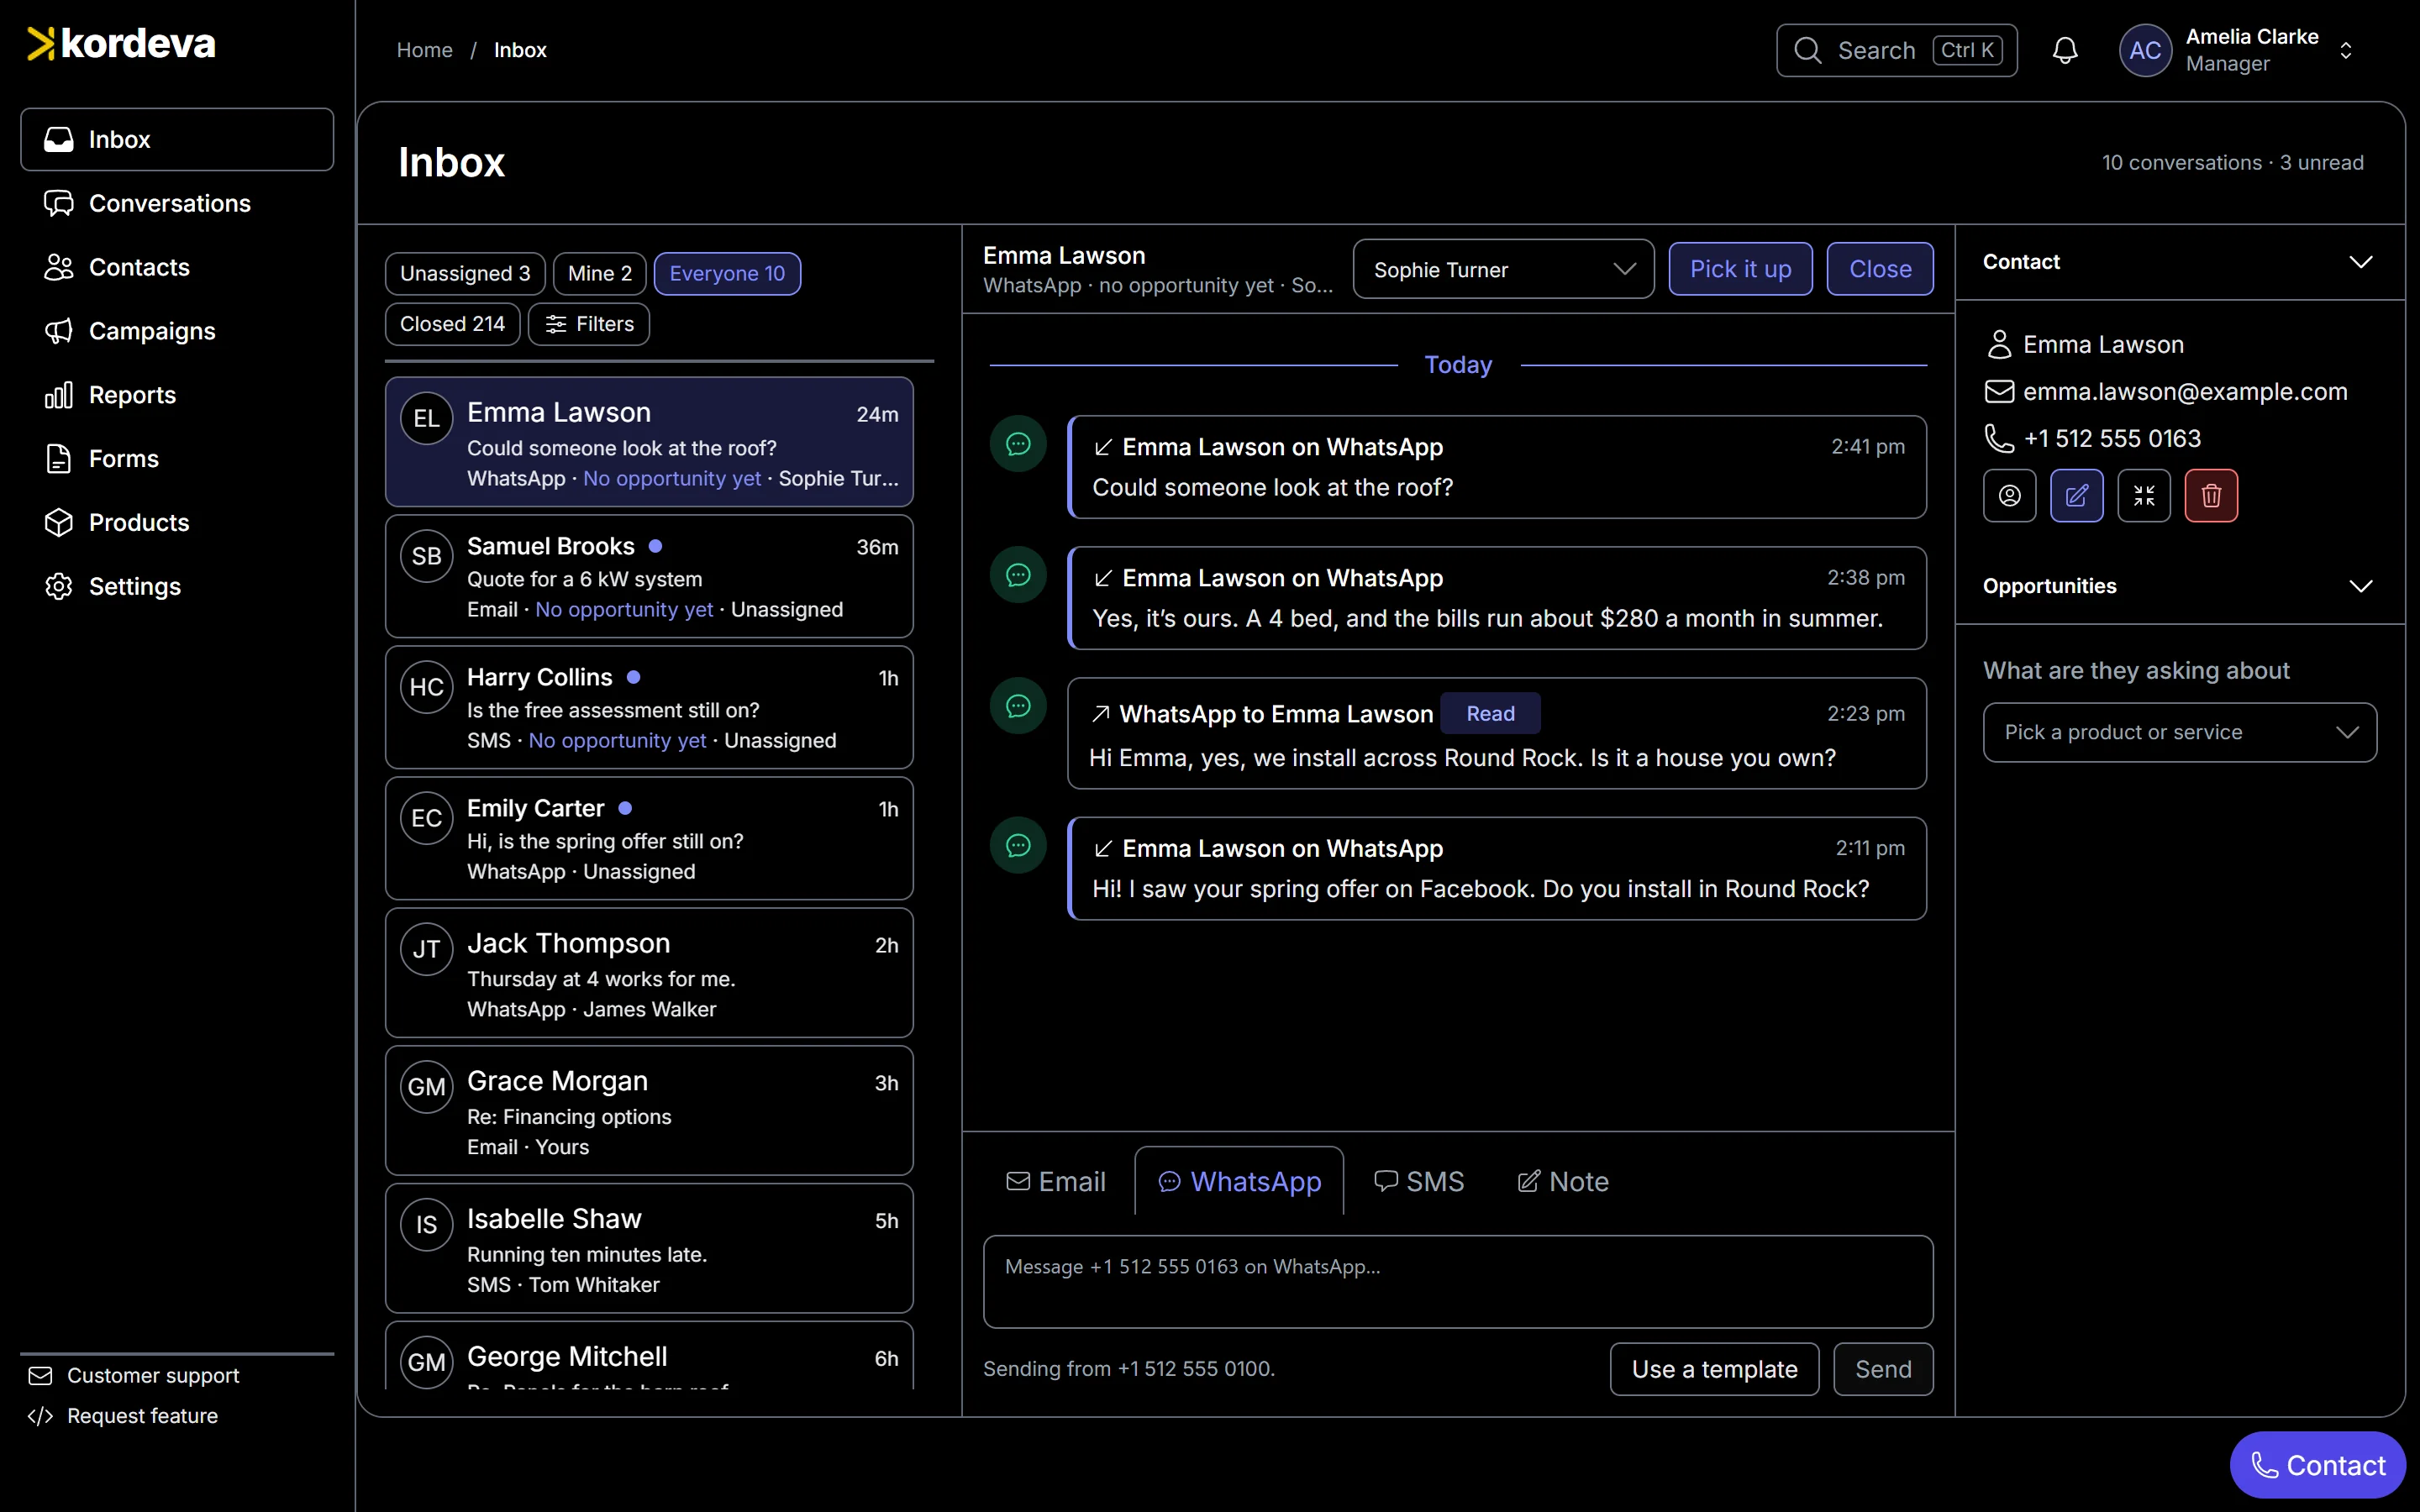This screenshot has width=2420, height=1512.
Task: Open the Search box
Action: [x=1896, y=50]
